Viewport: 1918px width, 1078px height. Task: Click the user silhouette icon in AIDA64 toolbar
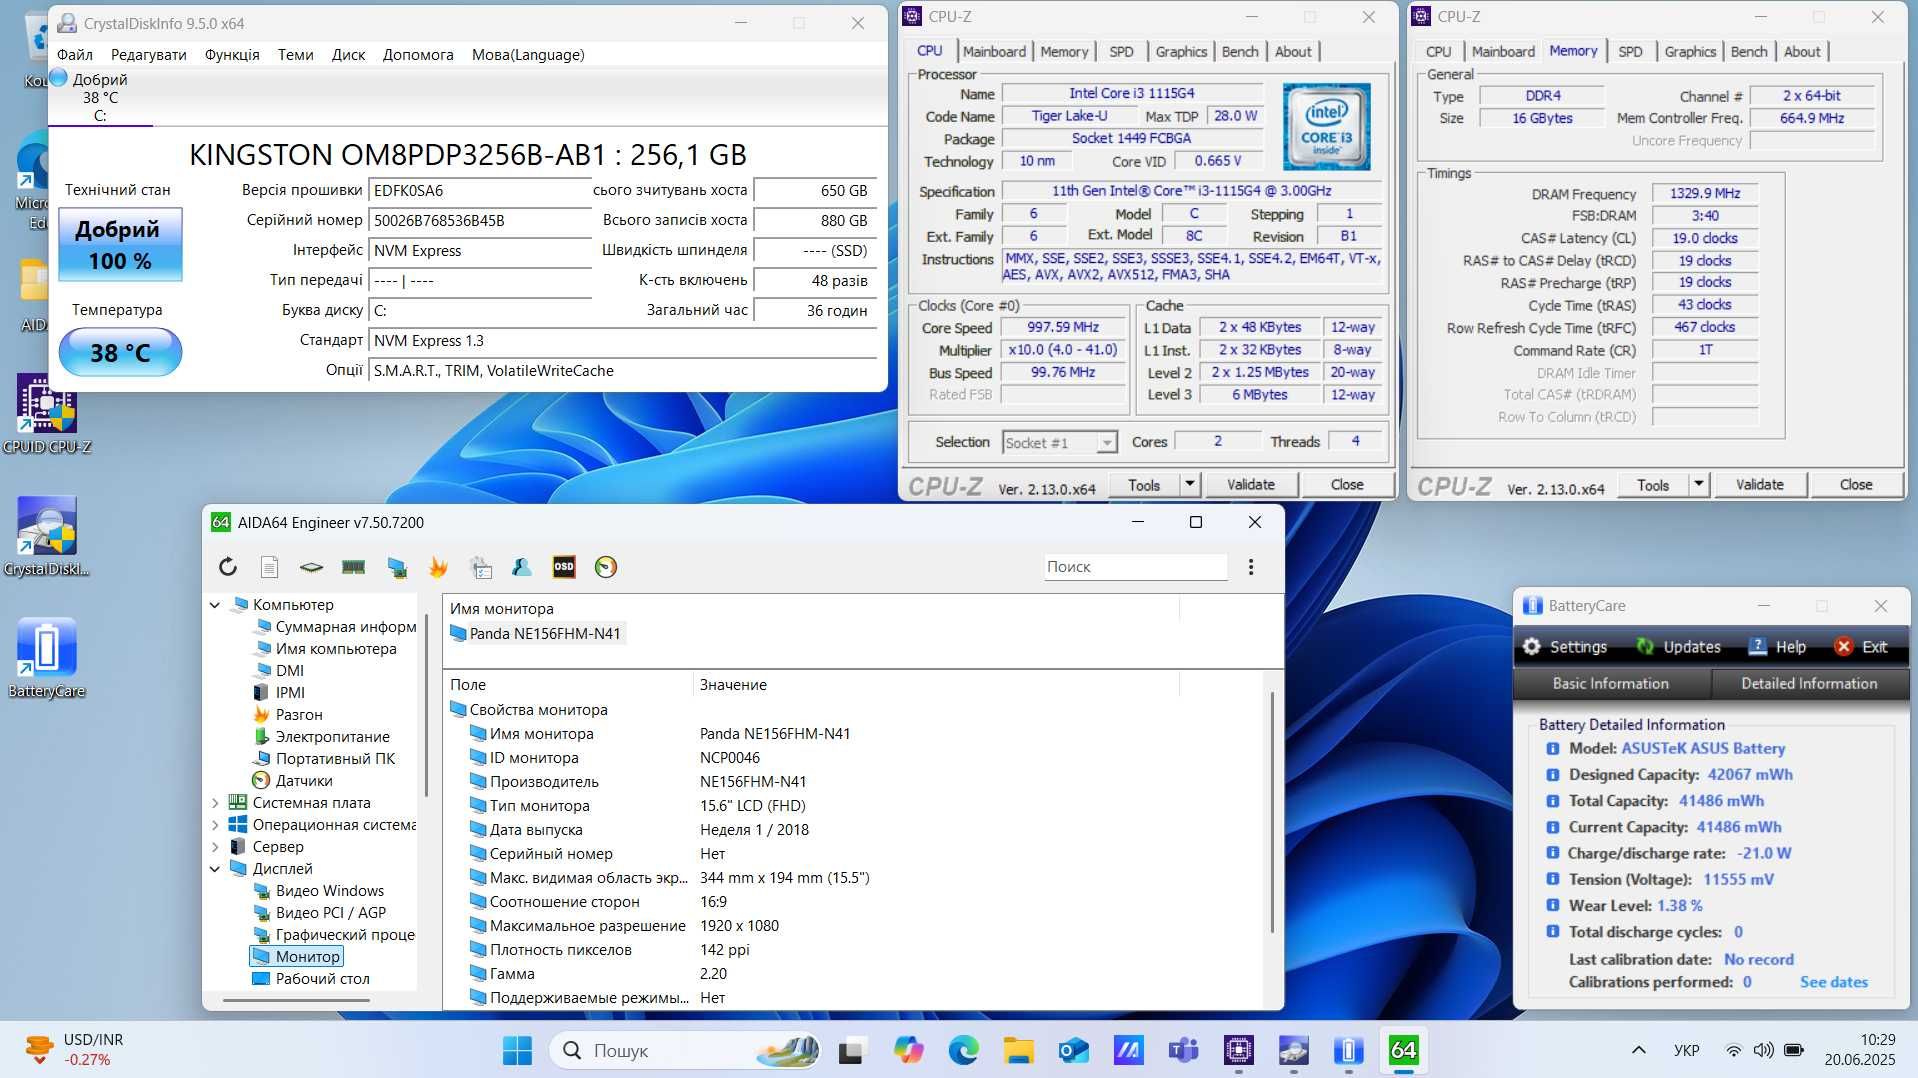[521, 567]
